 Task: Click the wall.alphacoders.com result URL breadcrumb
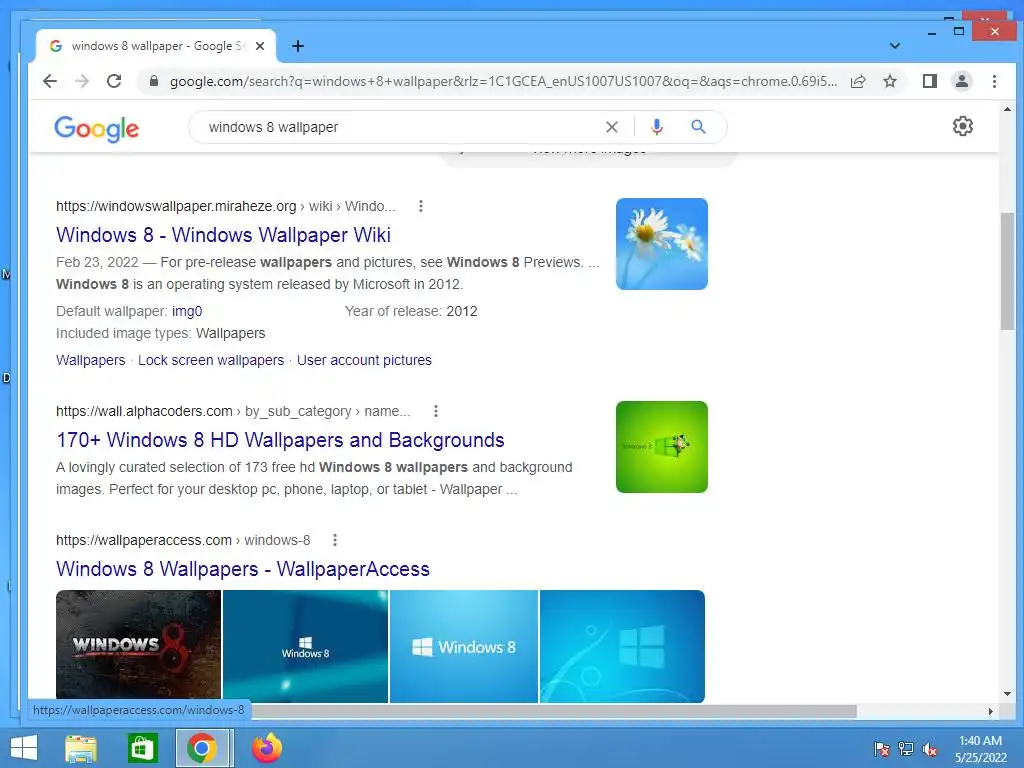[x=233, y=411]
